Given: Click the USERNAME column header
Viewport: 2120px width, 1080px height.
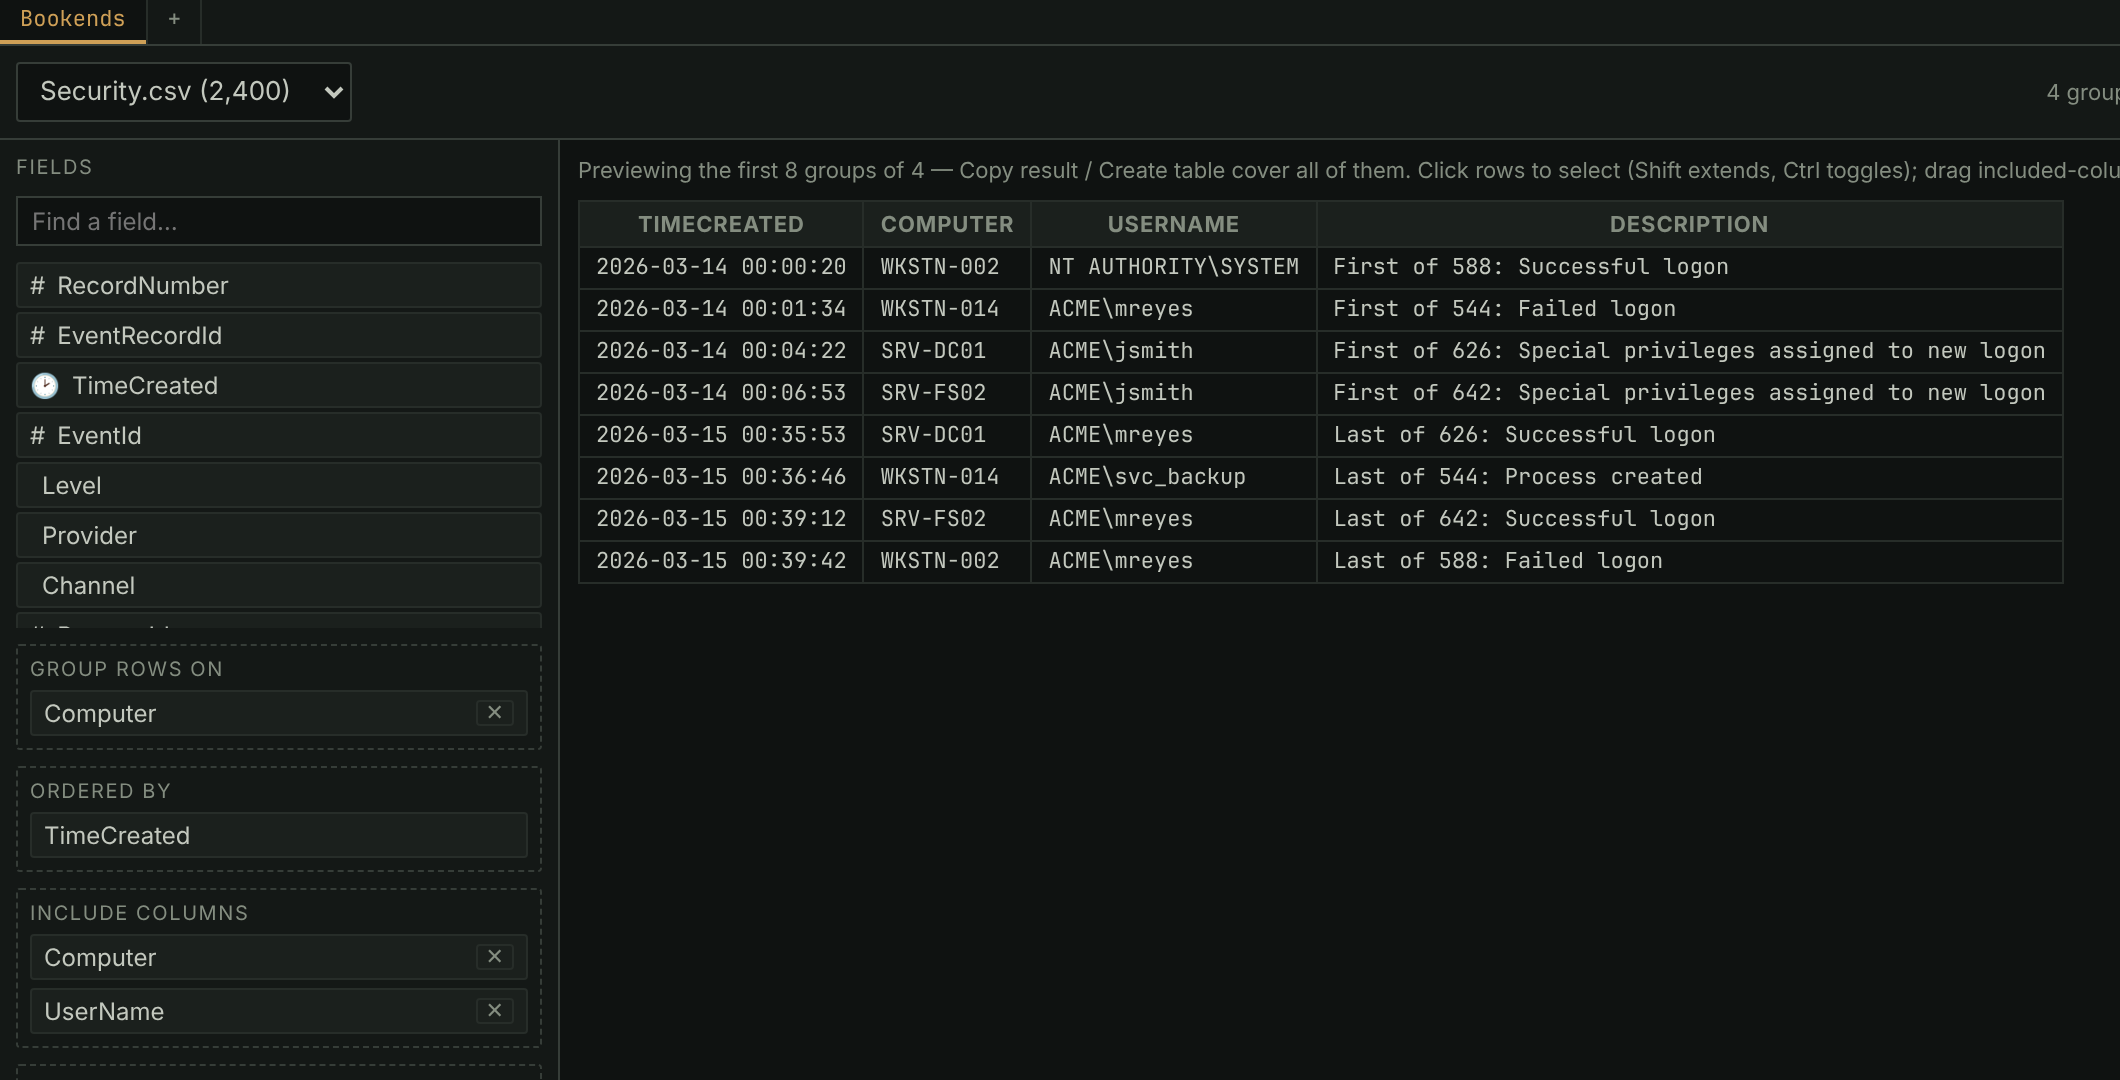Looking at the screenshot, I should pyautogui.click(x=1173, y=224).
